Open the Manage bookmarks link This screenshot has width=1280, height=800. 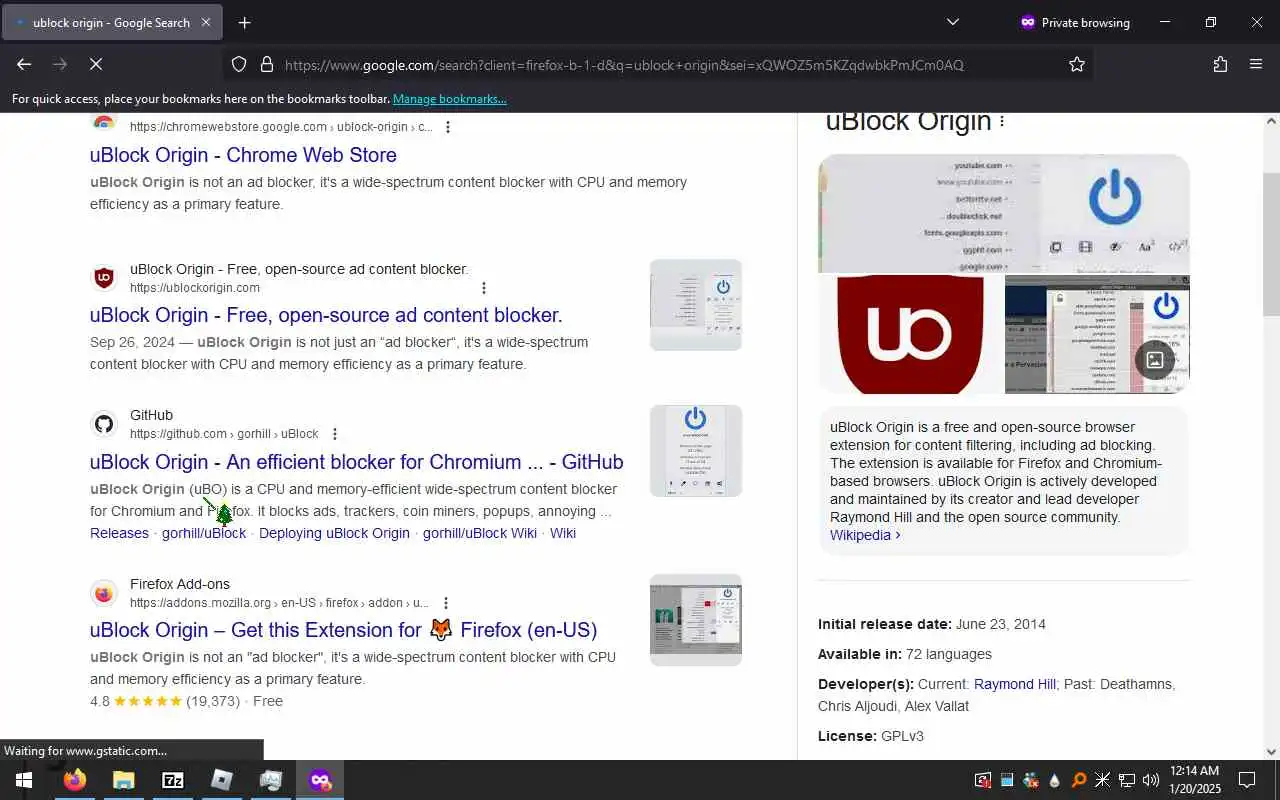[449, 99]
